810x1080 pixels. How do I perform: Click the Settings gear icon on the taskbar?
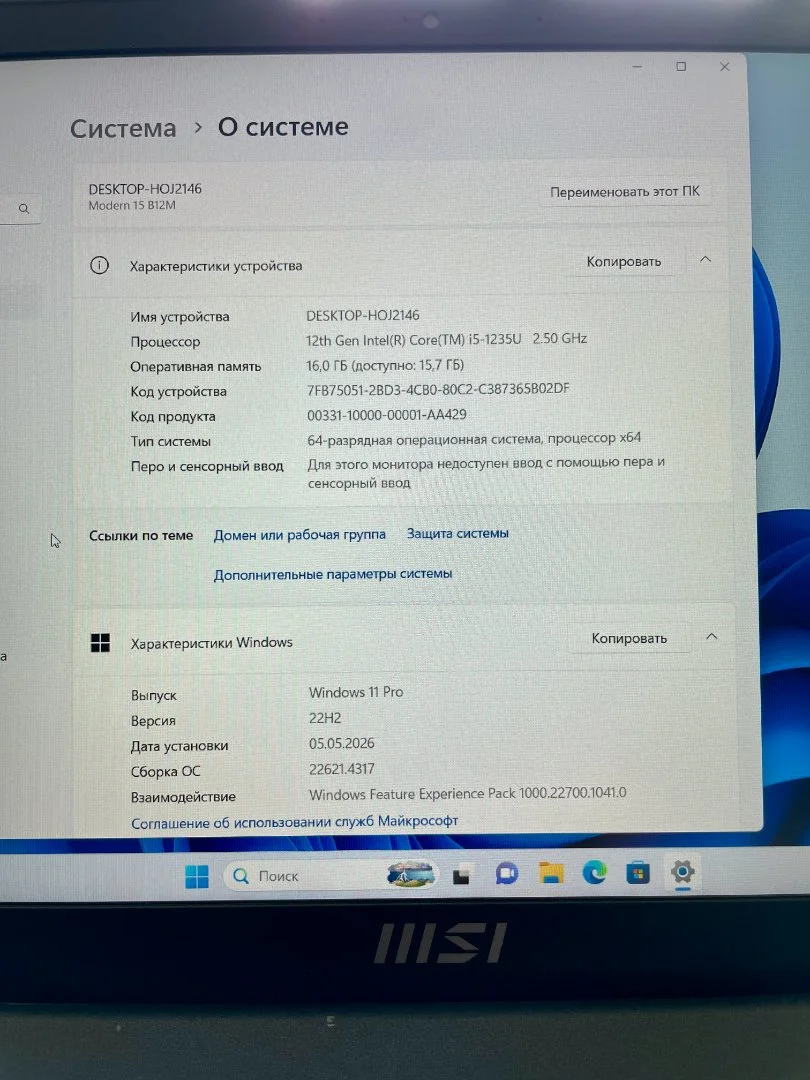[x=683, y=872]
